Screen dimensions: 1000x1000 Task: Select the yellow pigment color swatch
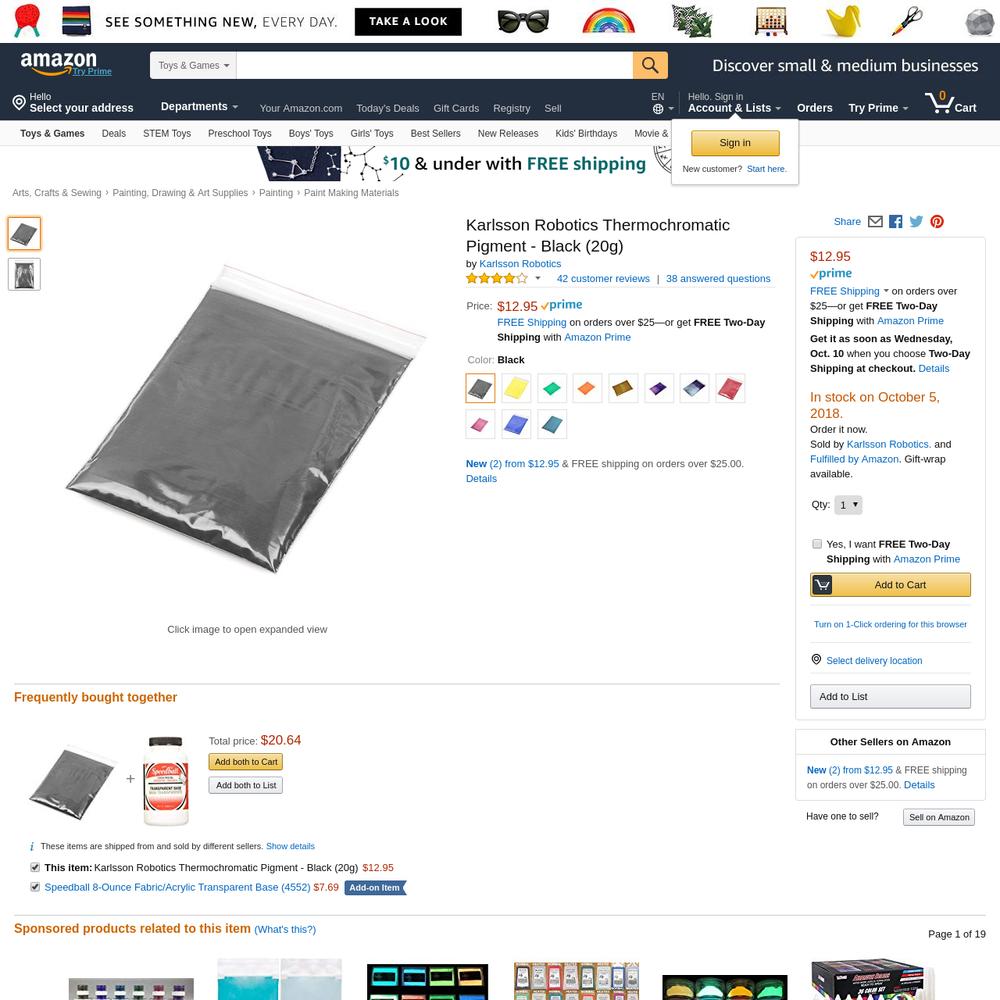516,388
